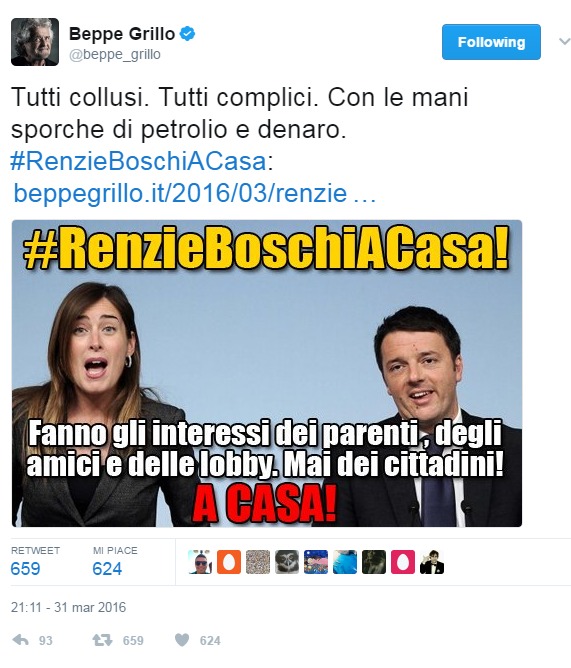Click the retweet arrows icon
The image size is (571, 668).
coord(102,640)
